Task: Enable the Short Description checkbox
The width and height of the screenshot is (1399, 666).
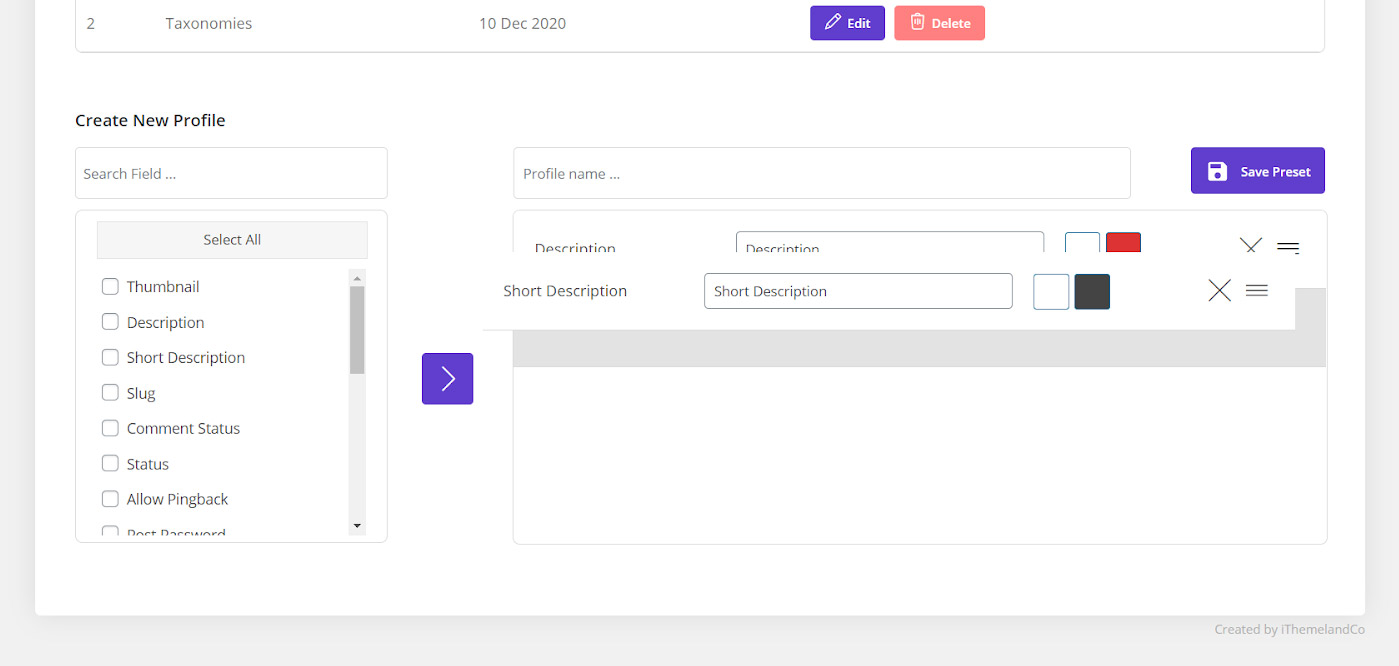Action: (x=110, y=358)
